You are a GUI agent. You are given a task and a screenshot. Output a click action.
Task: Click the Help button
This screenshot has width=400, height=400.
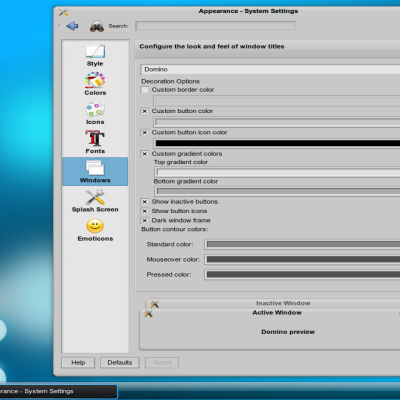click(x=78, y=363)
